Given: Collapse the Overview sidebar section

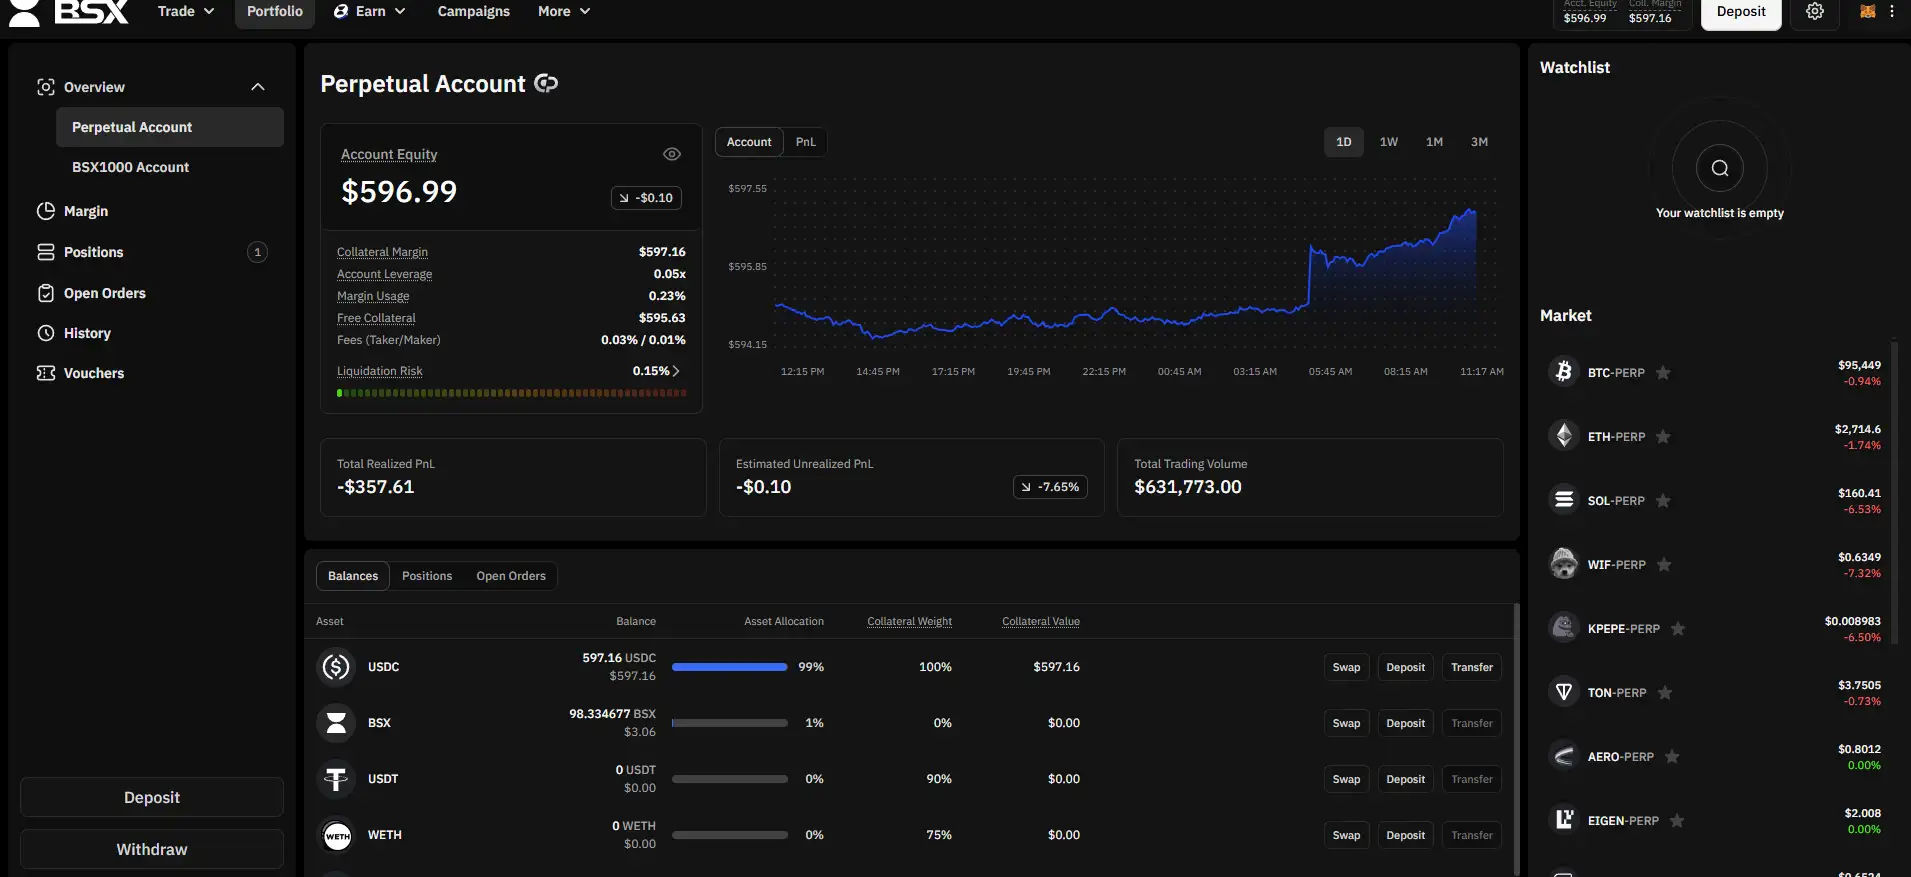Looking at the screenshot, I should click(257, 87).
